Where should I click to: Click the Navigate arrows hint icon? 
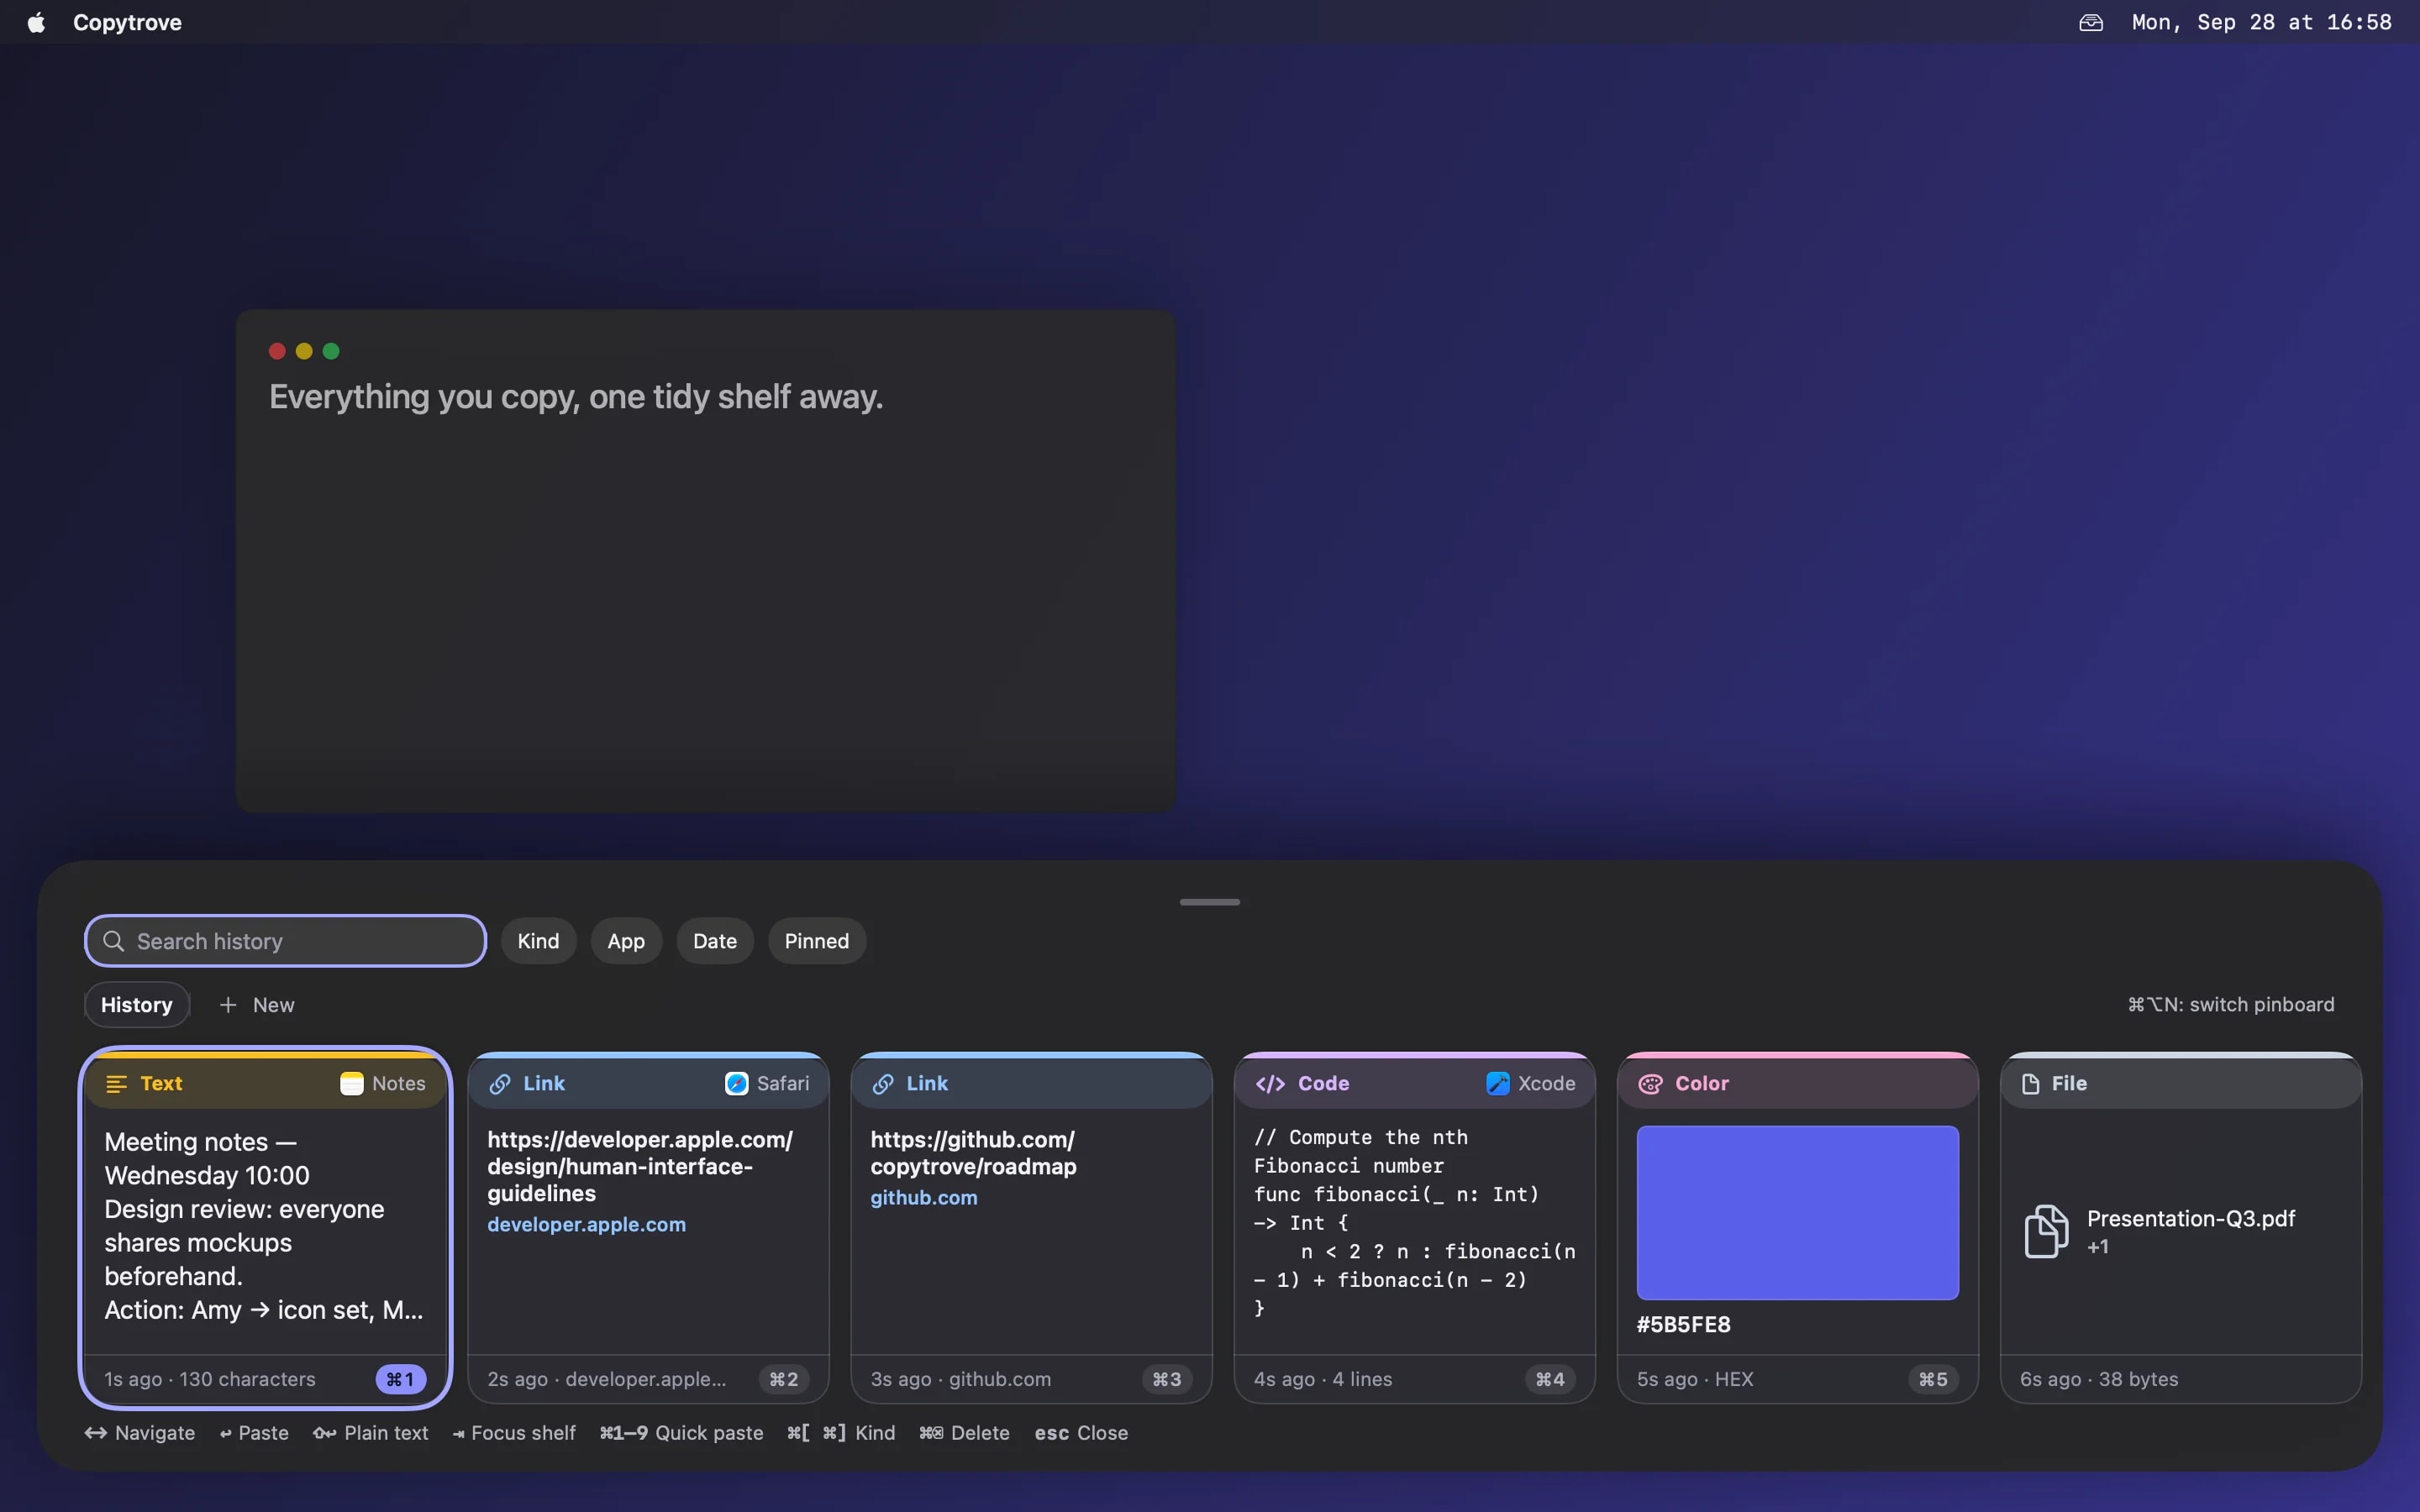(x=95, y=1433)
